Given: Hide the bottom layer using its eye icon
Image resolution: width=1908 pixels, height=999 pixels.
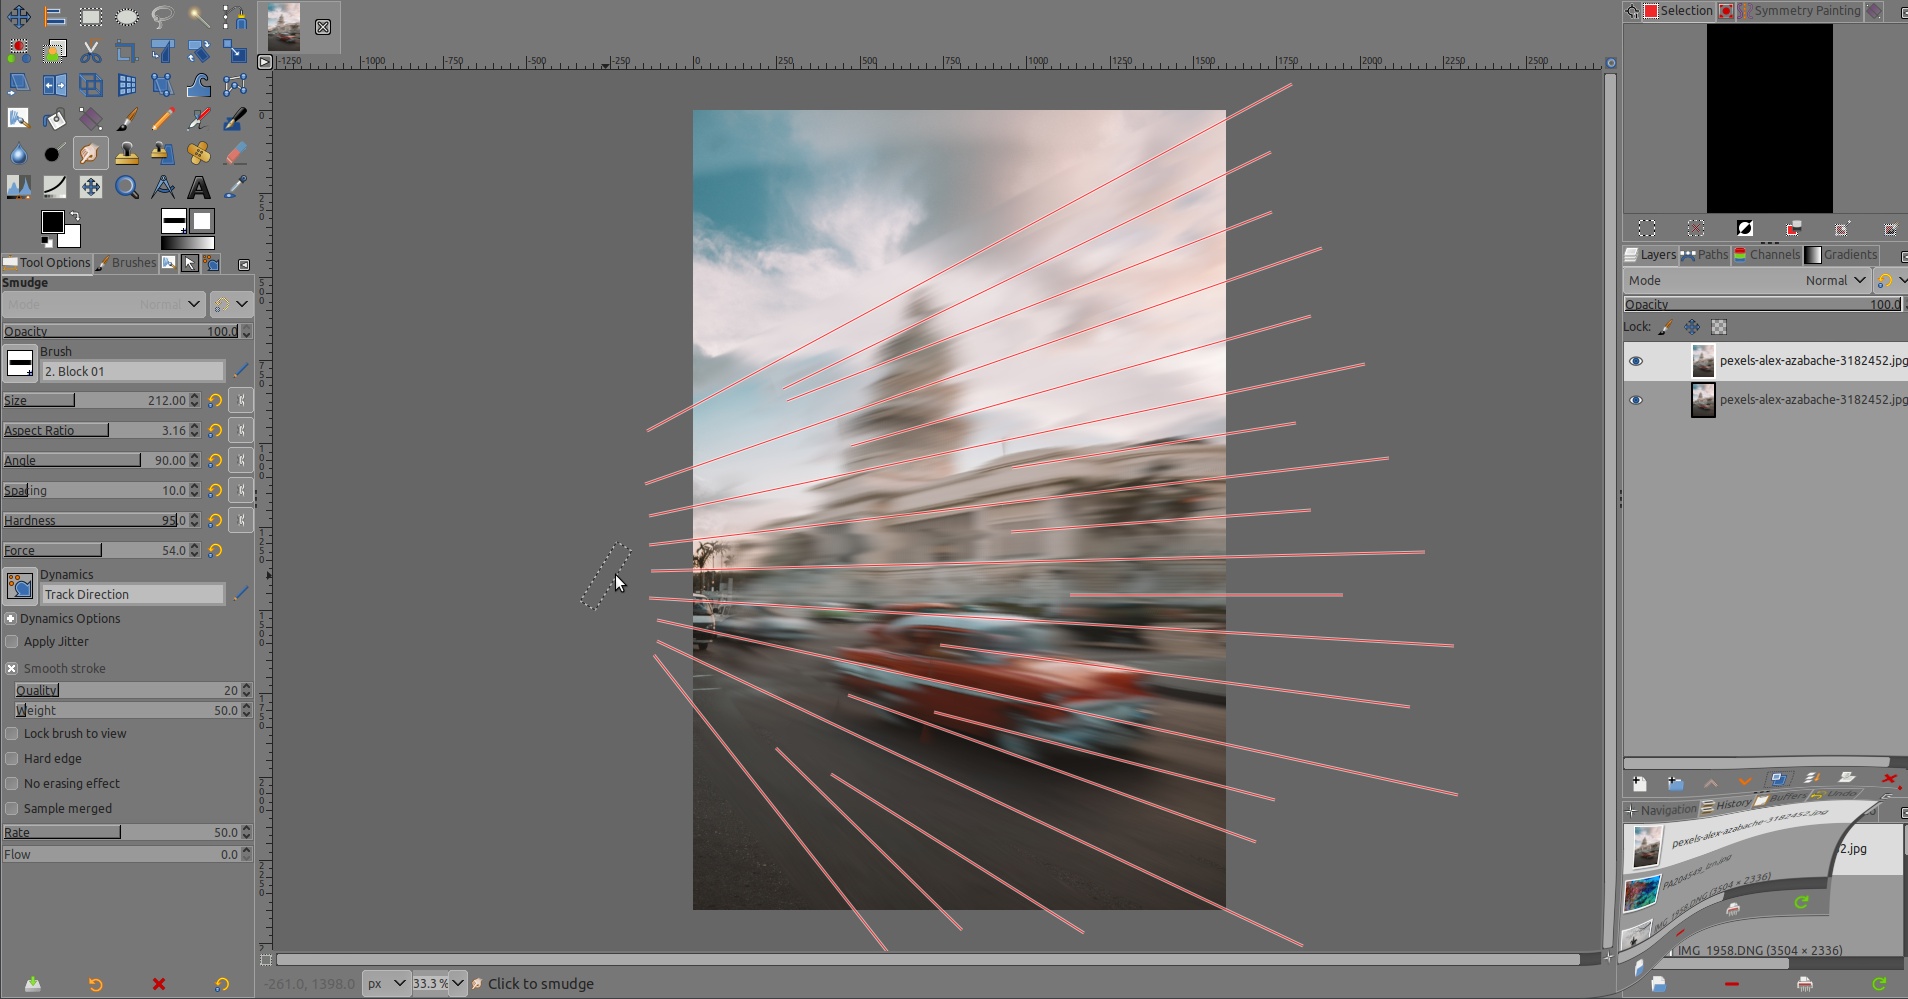Looking at the screenshot, I should tap(1636, 400).
